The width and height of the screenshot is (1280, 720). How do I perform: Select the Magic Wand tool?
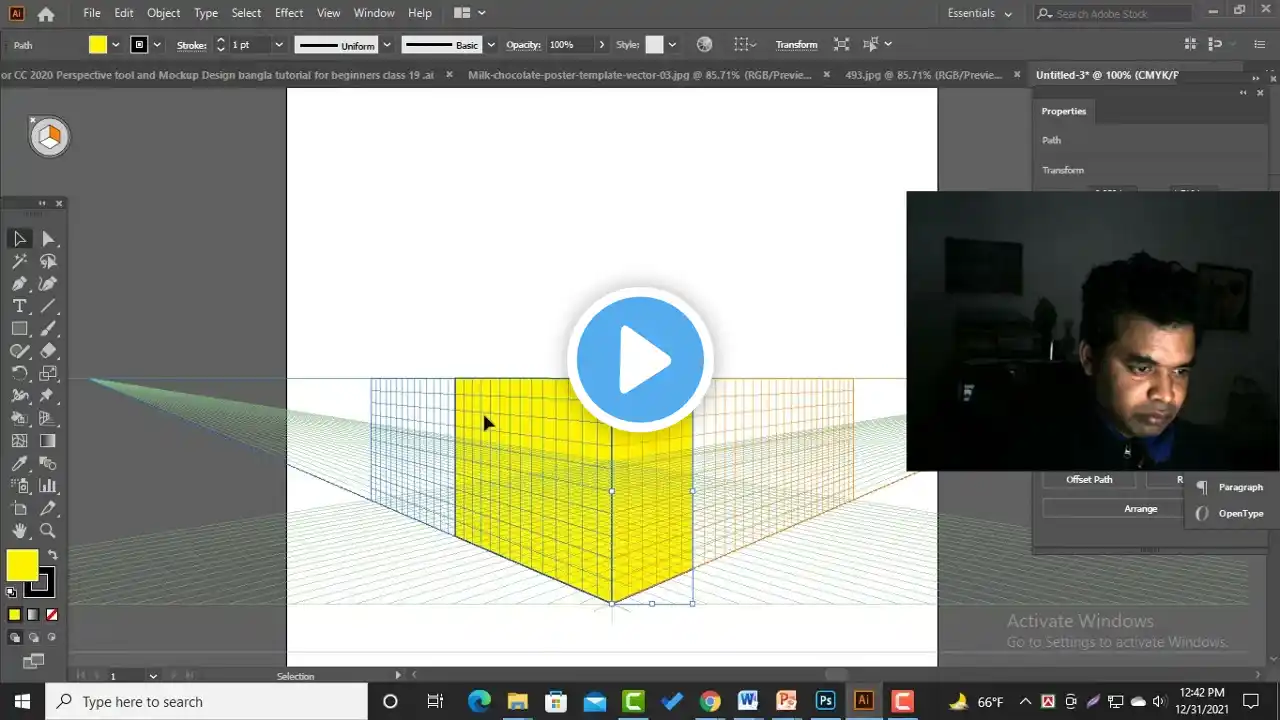pyautogui.click(x=19, y=261)
